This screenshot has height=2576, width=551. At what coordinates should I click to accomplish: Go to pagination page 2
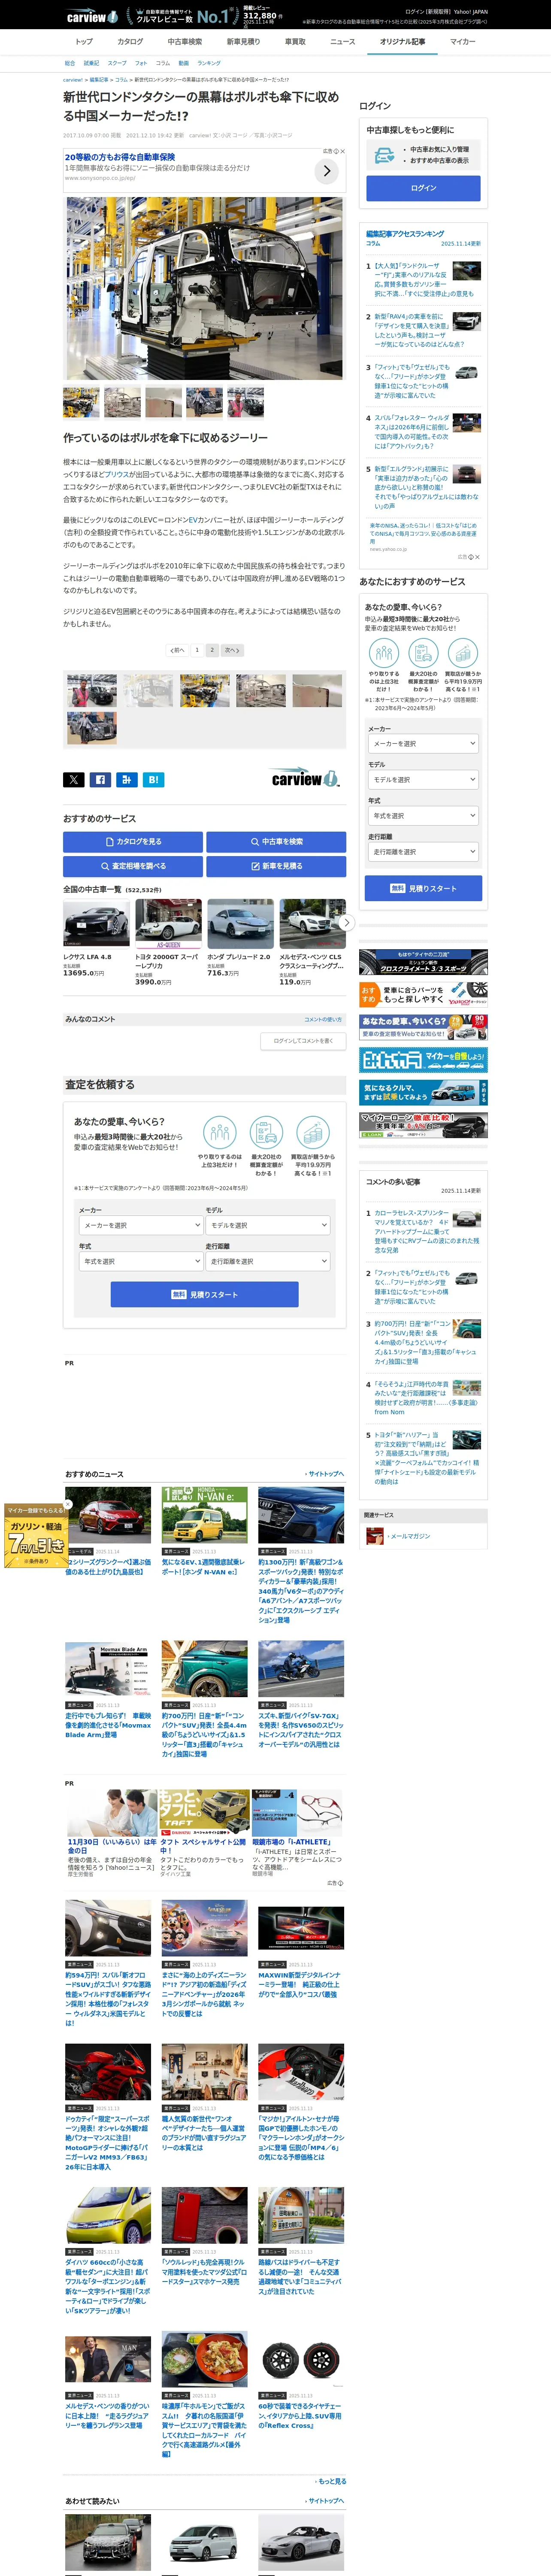pos(212,650)
